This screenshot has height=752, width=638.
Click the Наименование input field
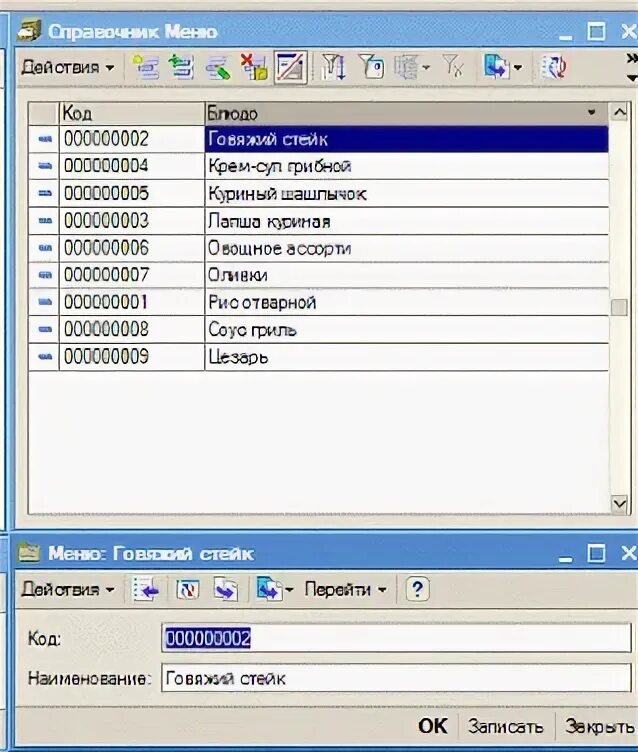pos(396,678)
